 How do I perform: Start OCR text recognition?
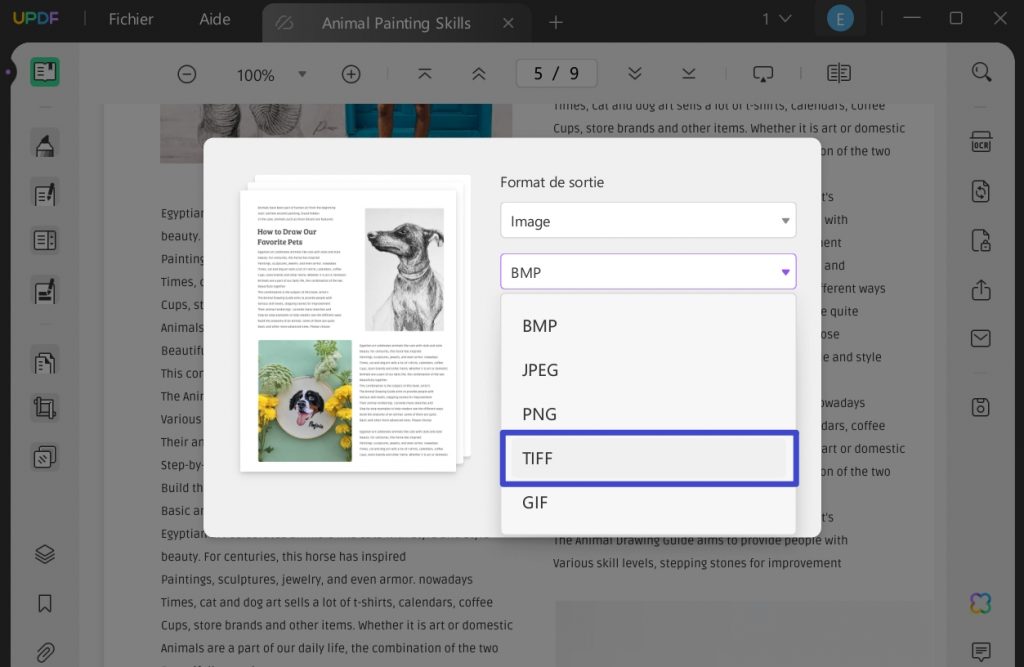click(980, 142)
